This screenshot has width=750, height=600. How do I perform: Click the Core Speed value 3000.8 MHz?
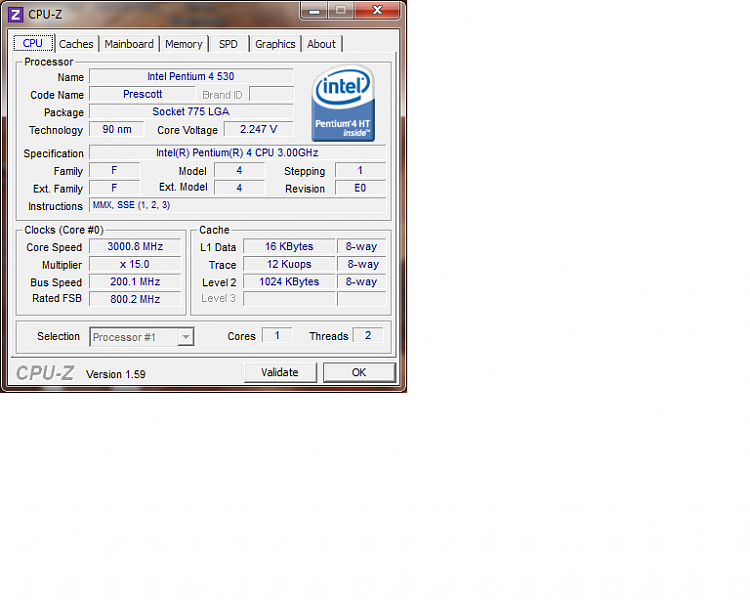point(135,246)
